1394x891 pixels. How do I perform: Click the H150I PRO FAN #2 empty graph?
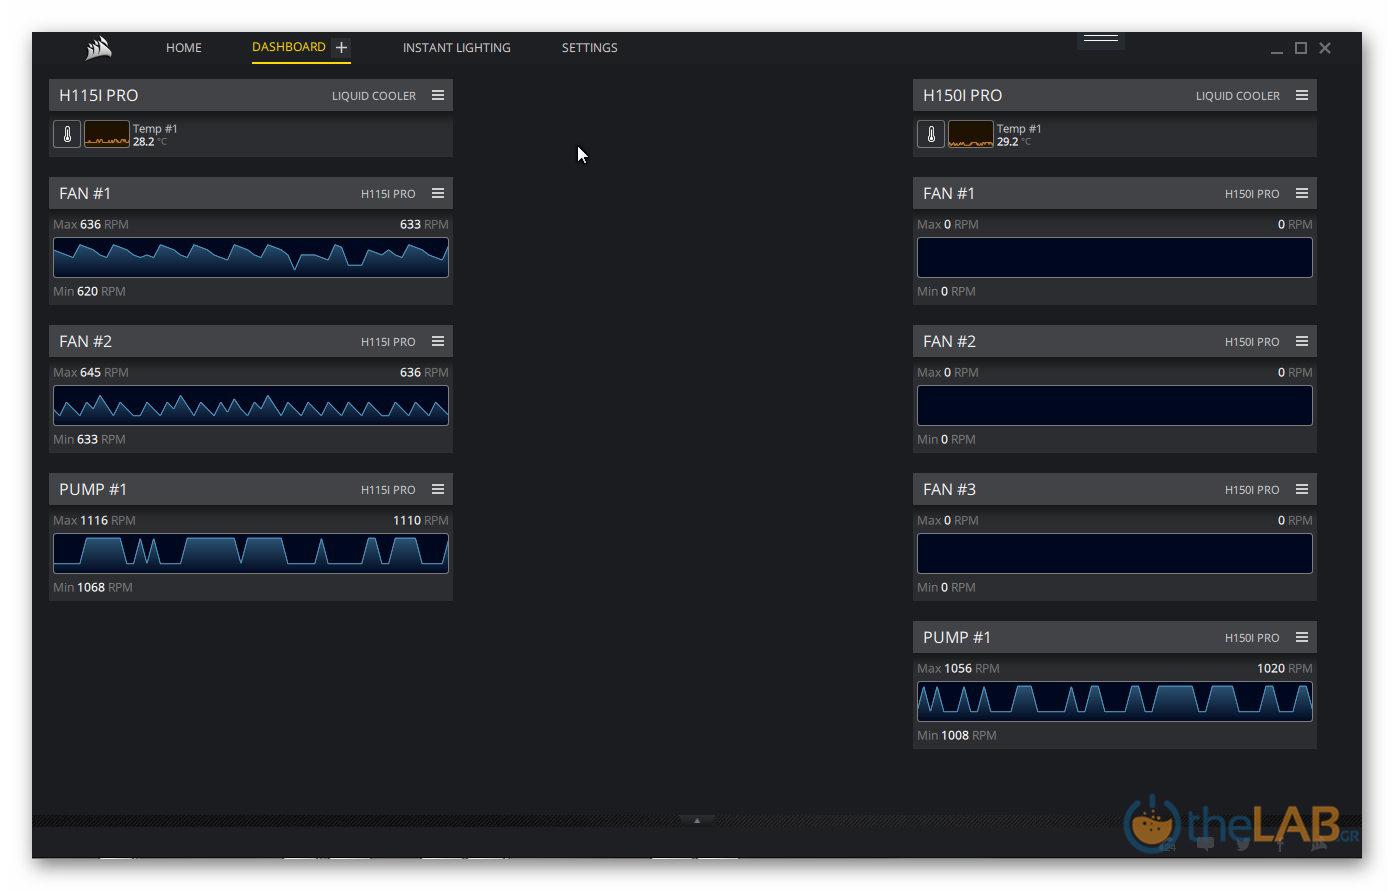pyautogui.click(x=1115, y=405)
